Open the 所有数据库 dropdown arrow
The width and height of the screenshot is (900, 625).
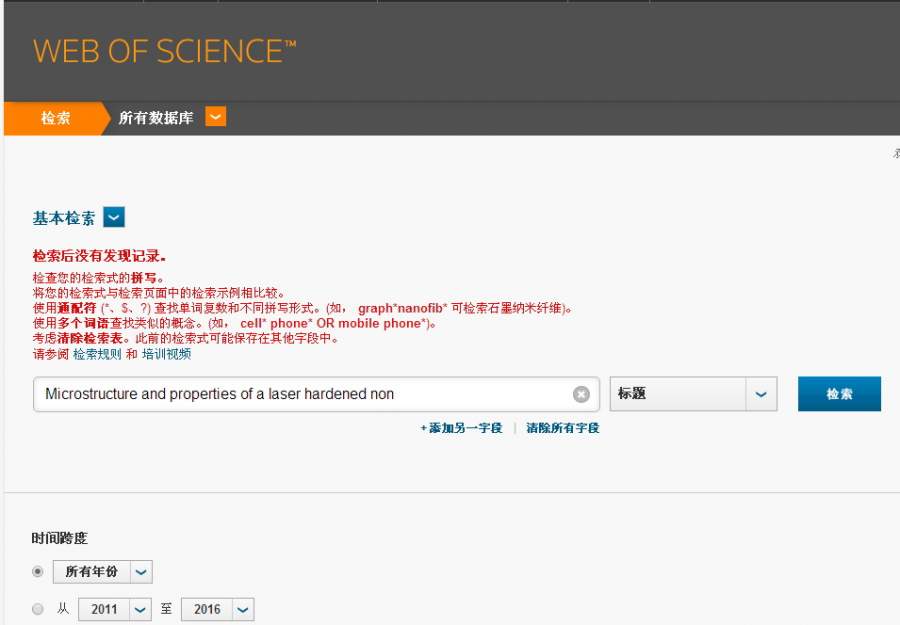tap(215, 117)
